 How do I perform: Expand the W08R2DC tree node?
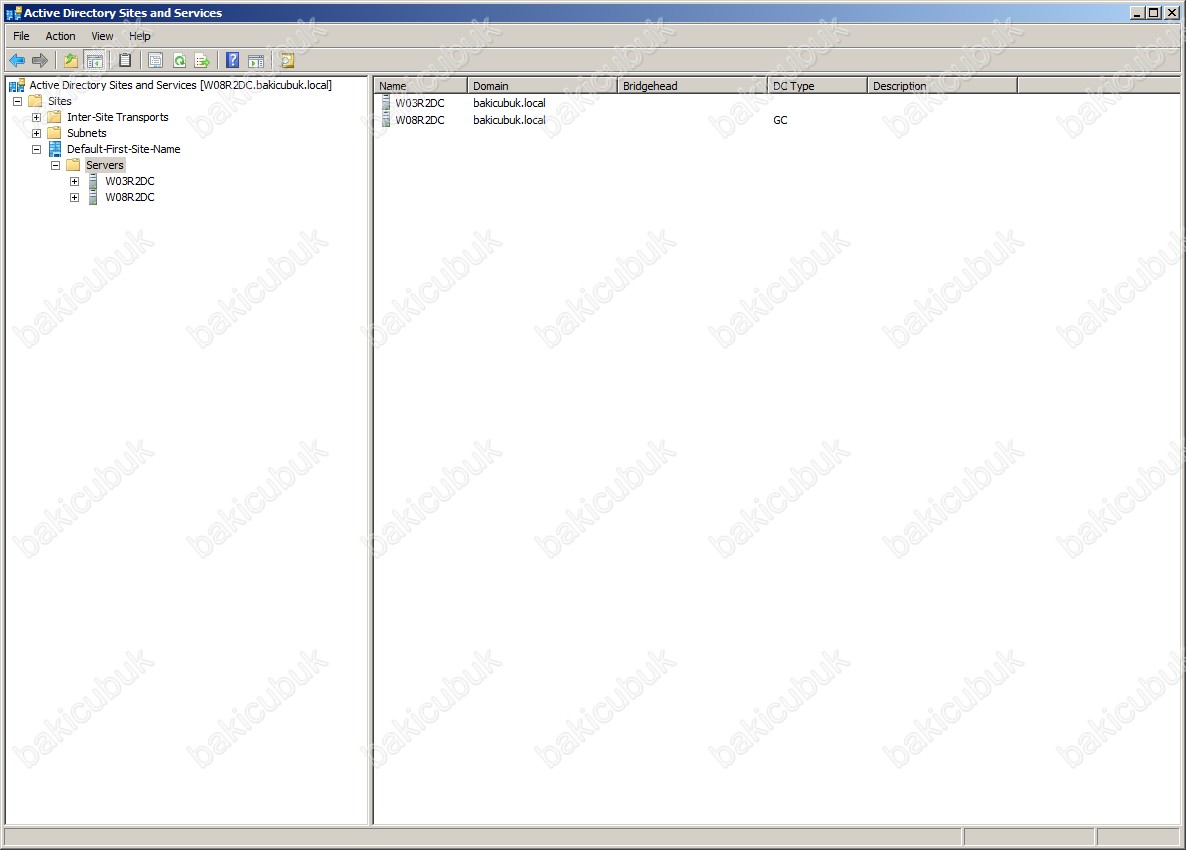pyautogui.click(x=74, y=197)
